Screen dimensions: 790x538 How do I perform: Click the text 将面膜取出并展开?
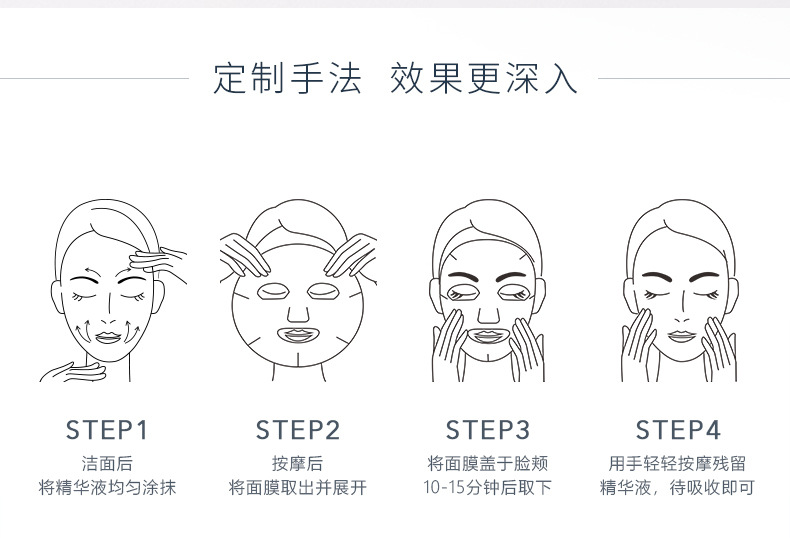[x=298, y=487]
